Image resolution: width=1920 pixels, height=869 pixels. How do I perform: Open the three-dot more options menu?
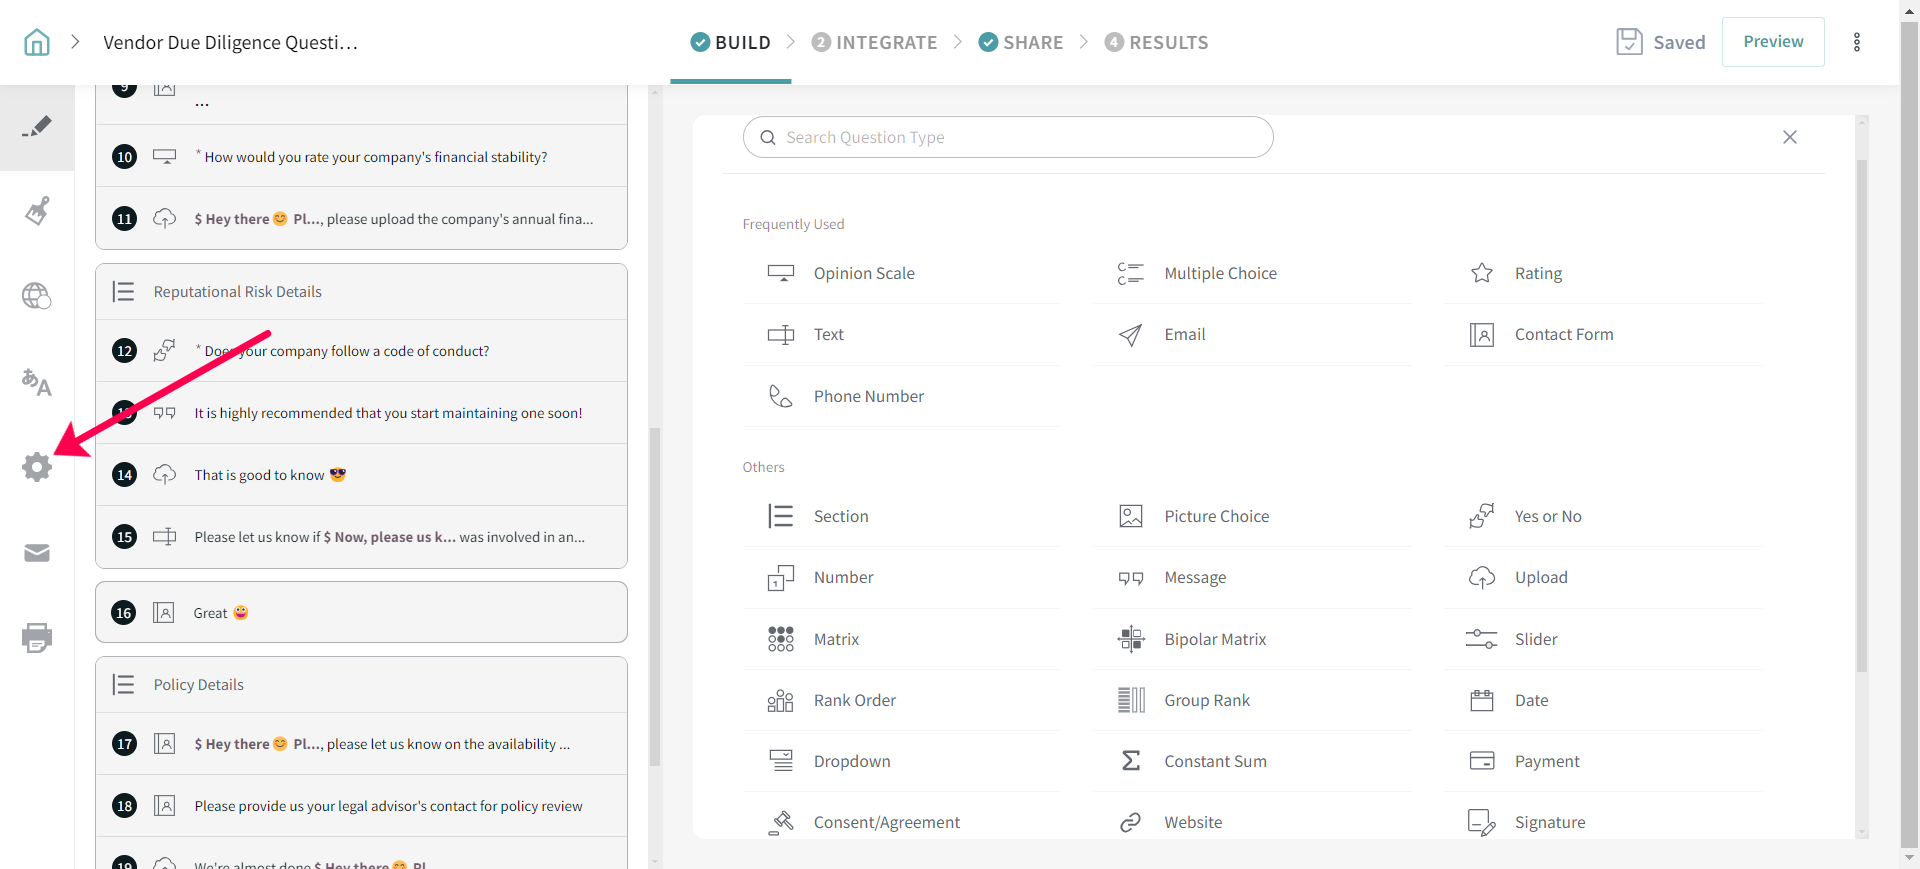pos(1857,42)
